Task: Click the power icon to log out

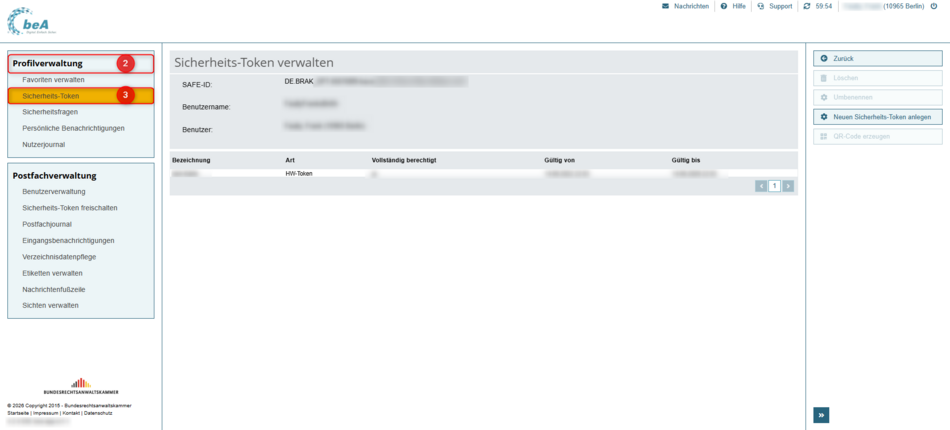Action: tap(934, 6)
